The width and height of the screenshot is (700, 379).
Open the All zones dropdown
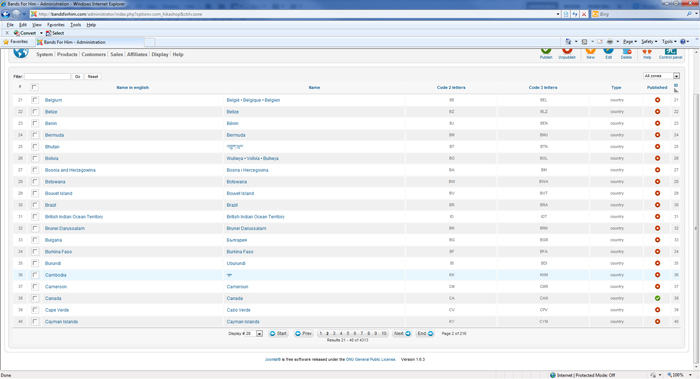[662, 76]
